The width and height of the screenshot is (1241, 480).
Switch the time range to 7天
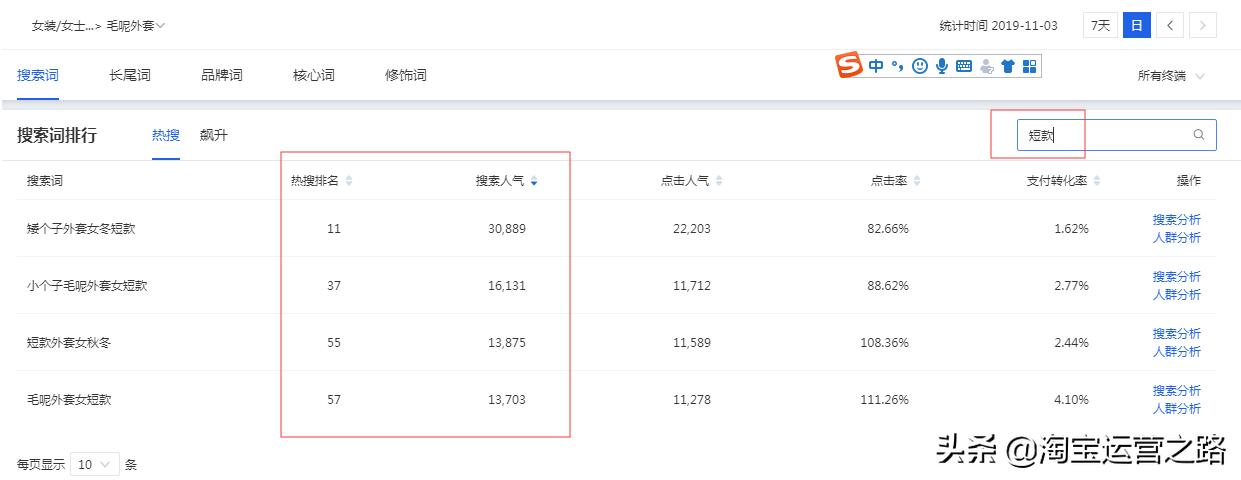(1100, 25)
